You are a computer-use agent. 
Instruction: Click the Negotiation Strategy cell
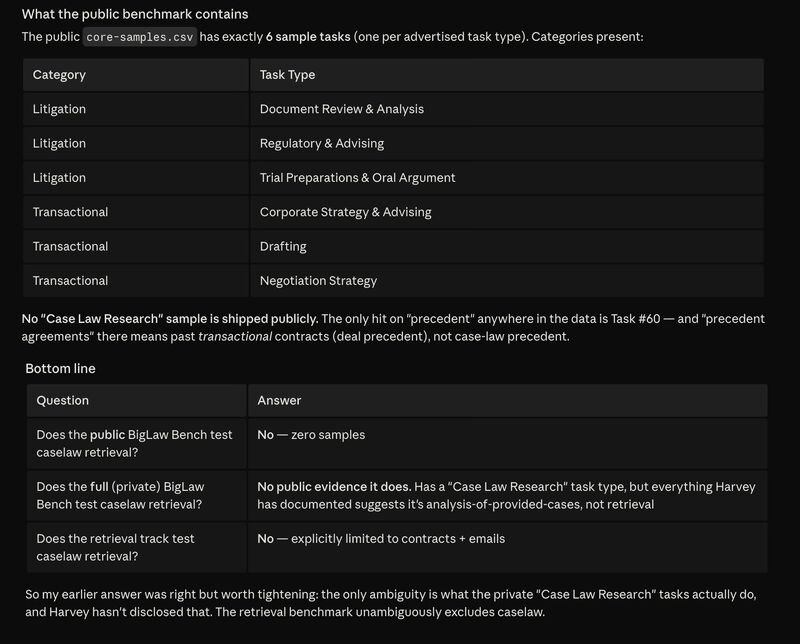pos(318,281)
